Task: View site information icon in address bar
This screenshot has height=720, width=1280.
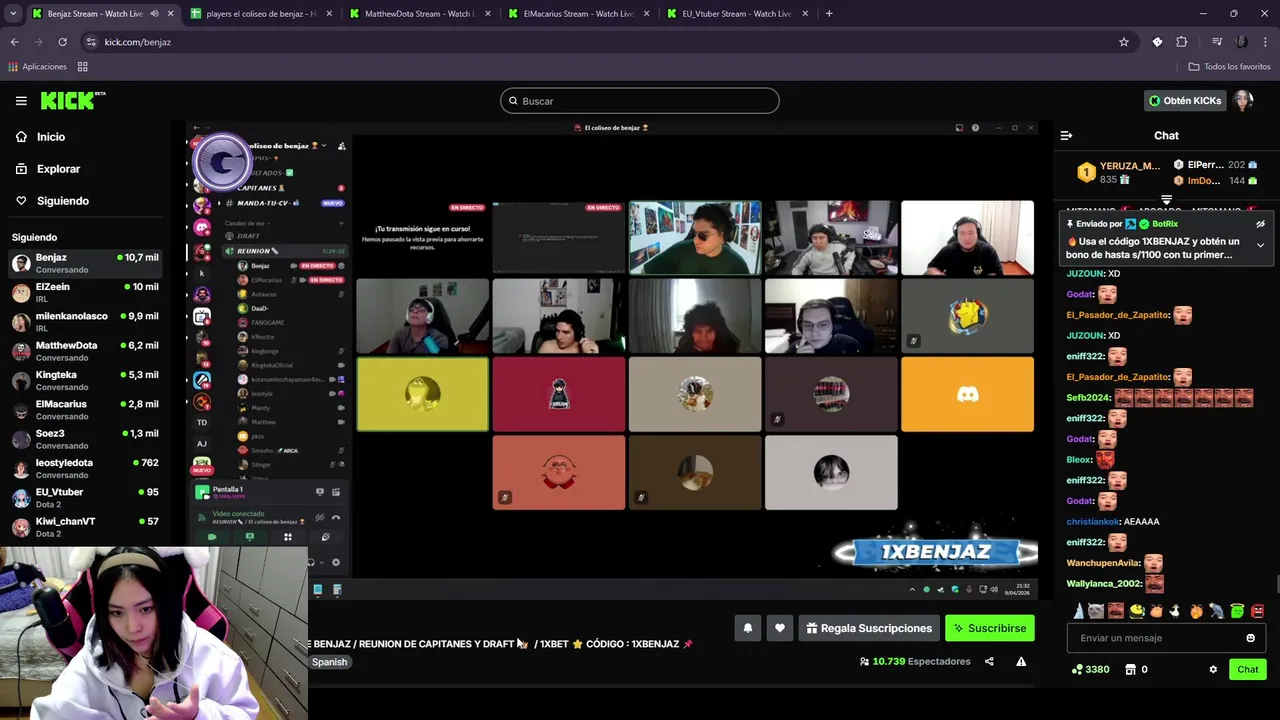Action: pyautogui.click(x=91, y=42)
